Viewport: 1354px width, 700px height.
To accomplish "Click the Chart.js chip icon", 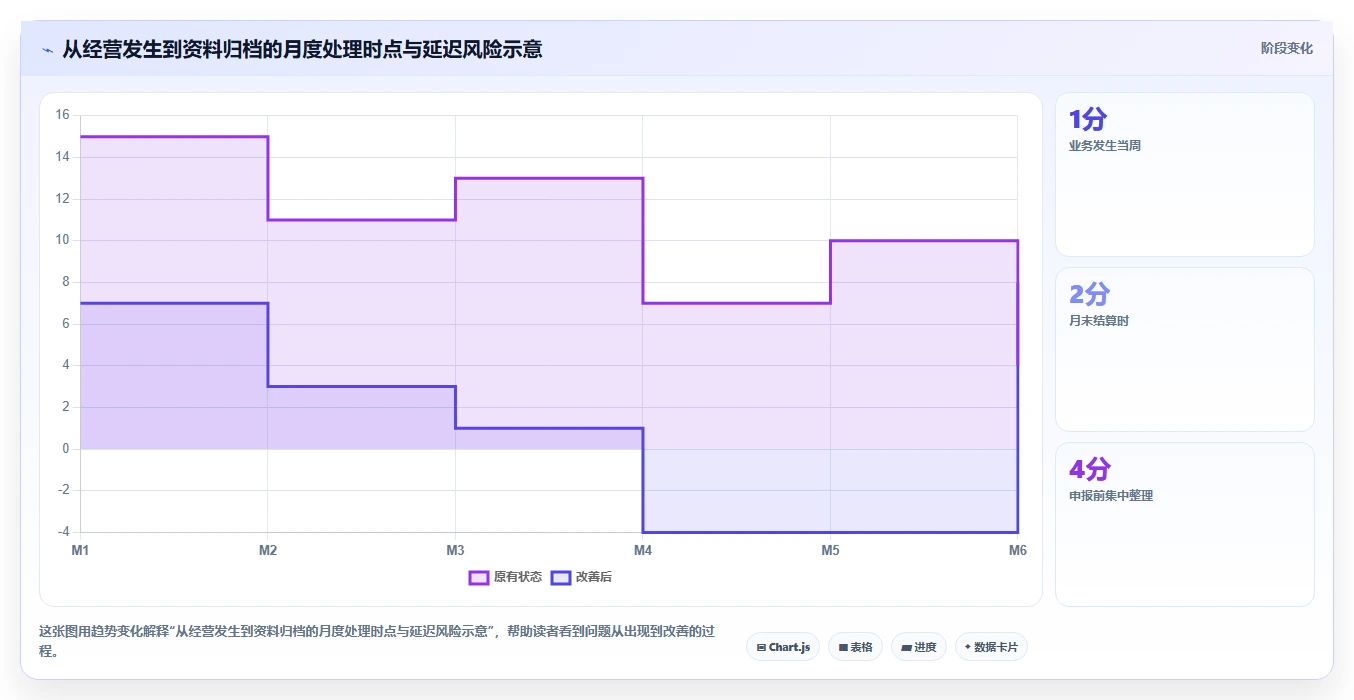I will [762, 648].
